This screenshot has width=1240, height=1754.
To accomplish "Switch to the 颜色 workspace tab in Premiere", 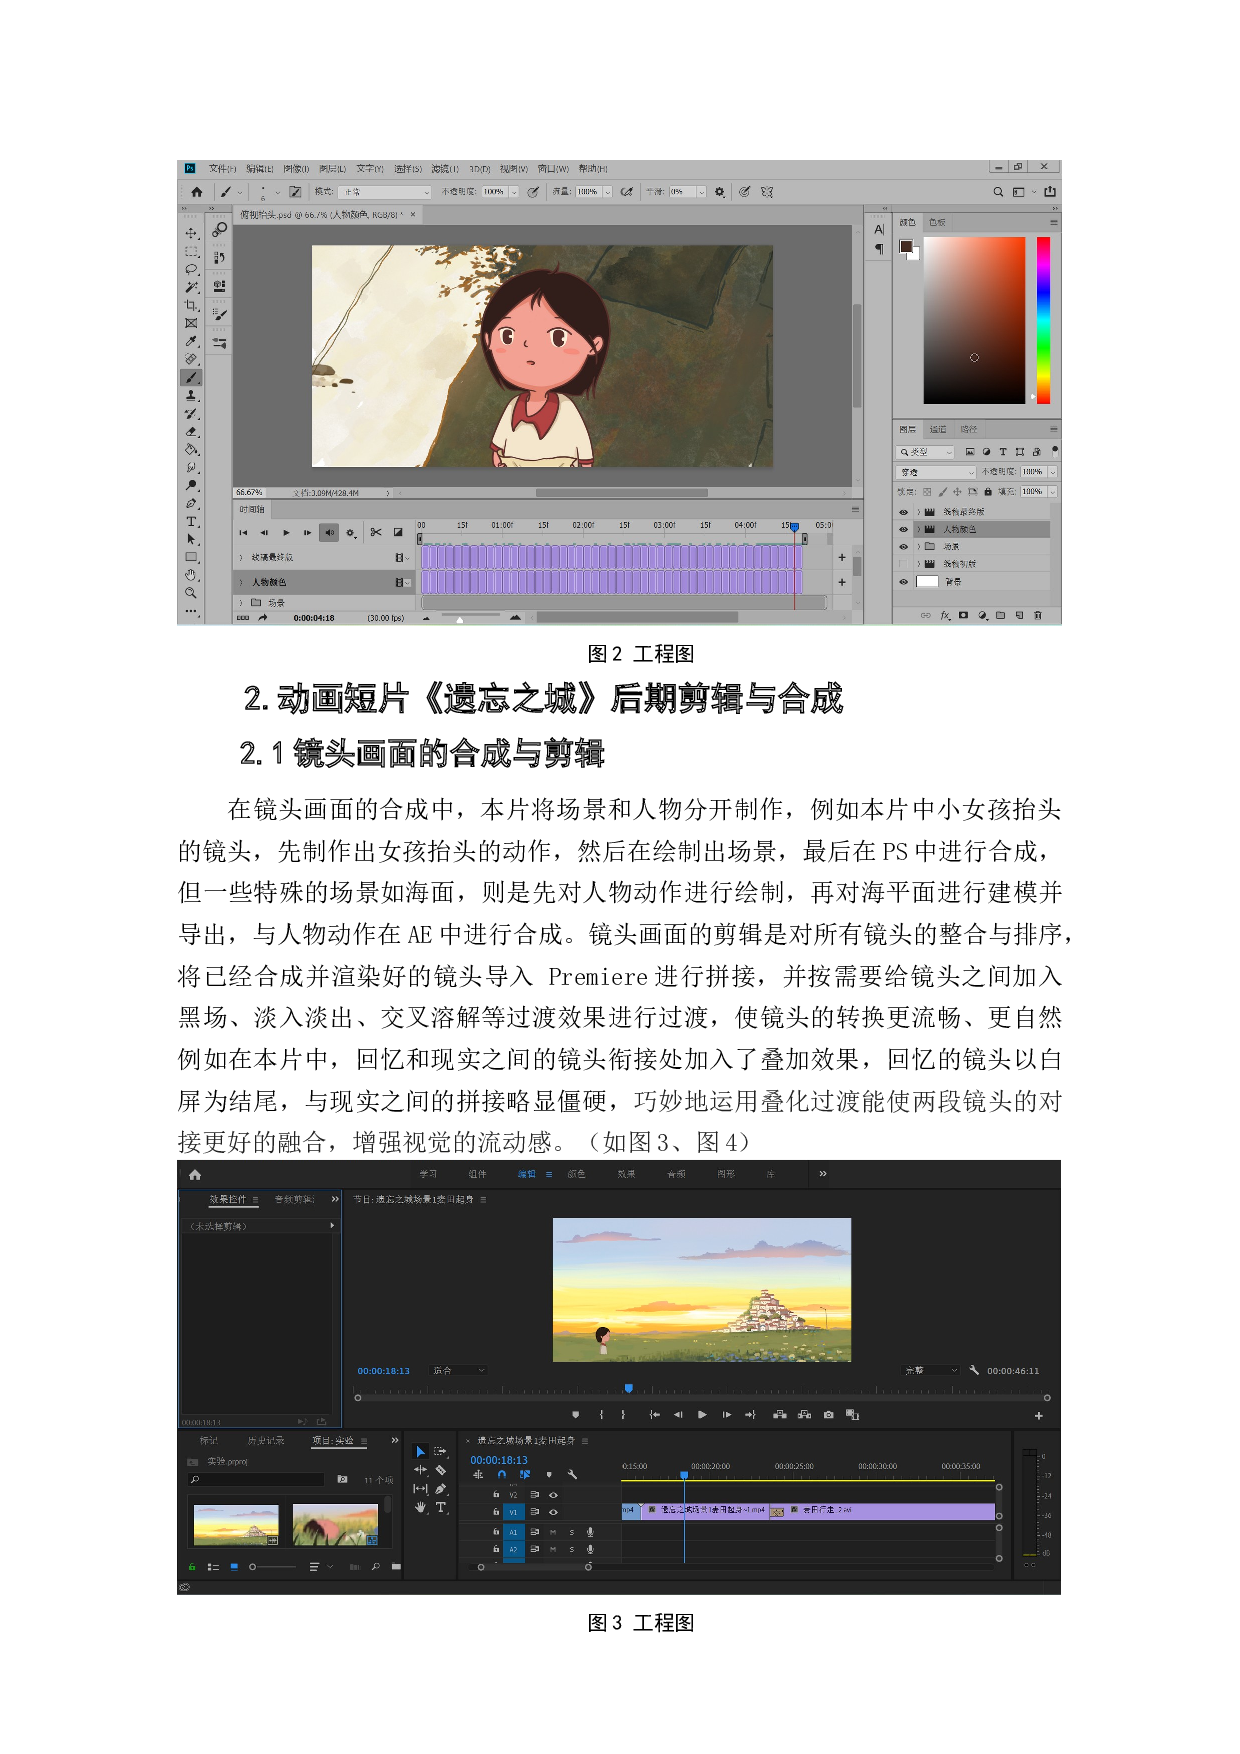I will coord(577,1174).
